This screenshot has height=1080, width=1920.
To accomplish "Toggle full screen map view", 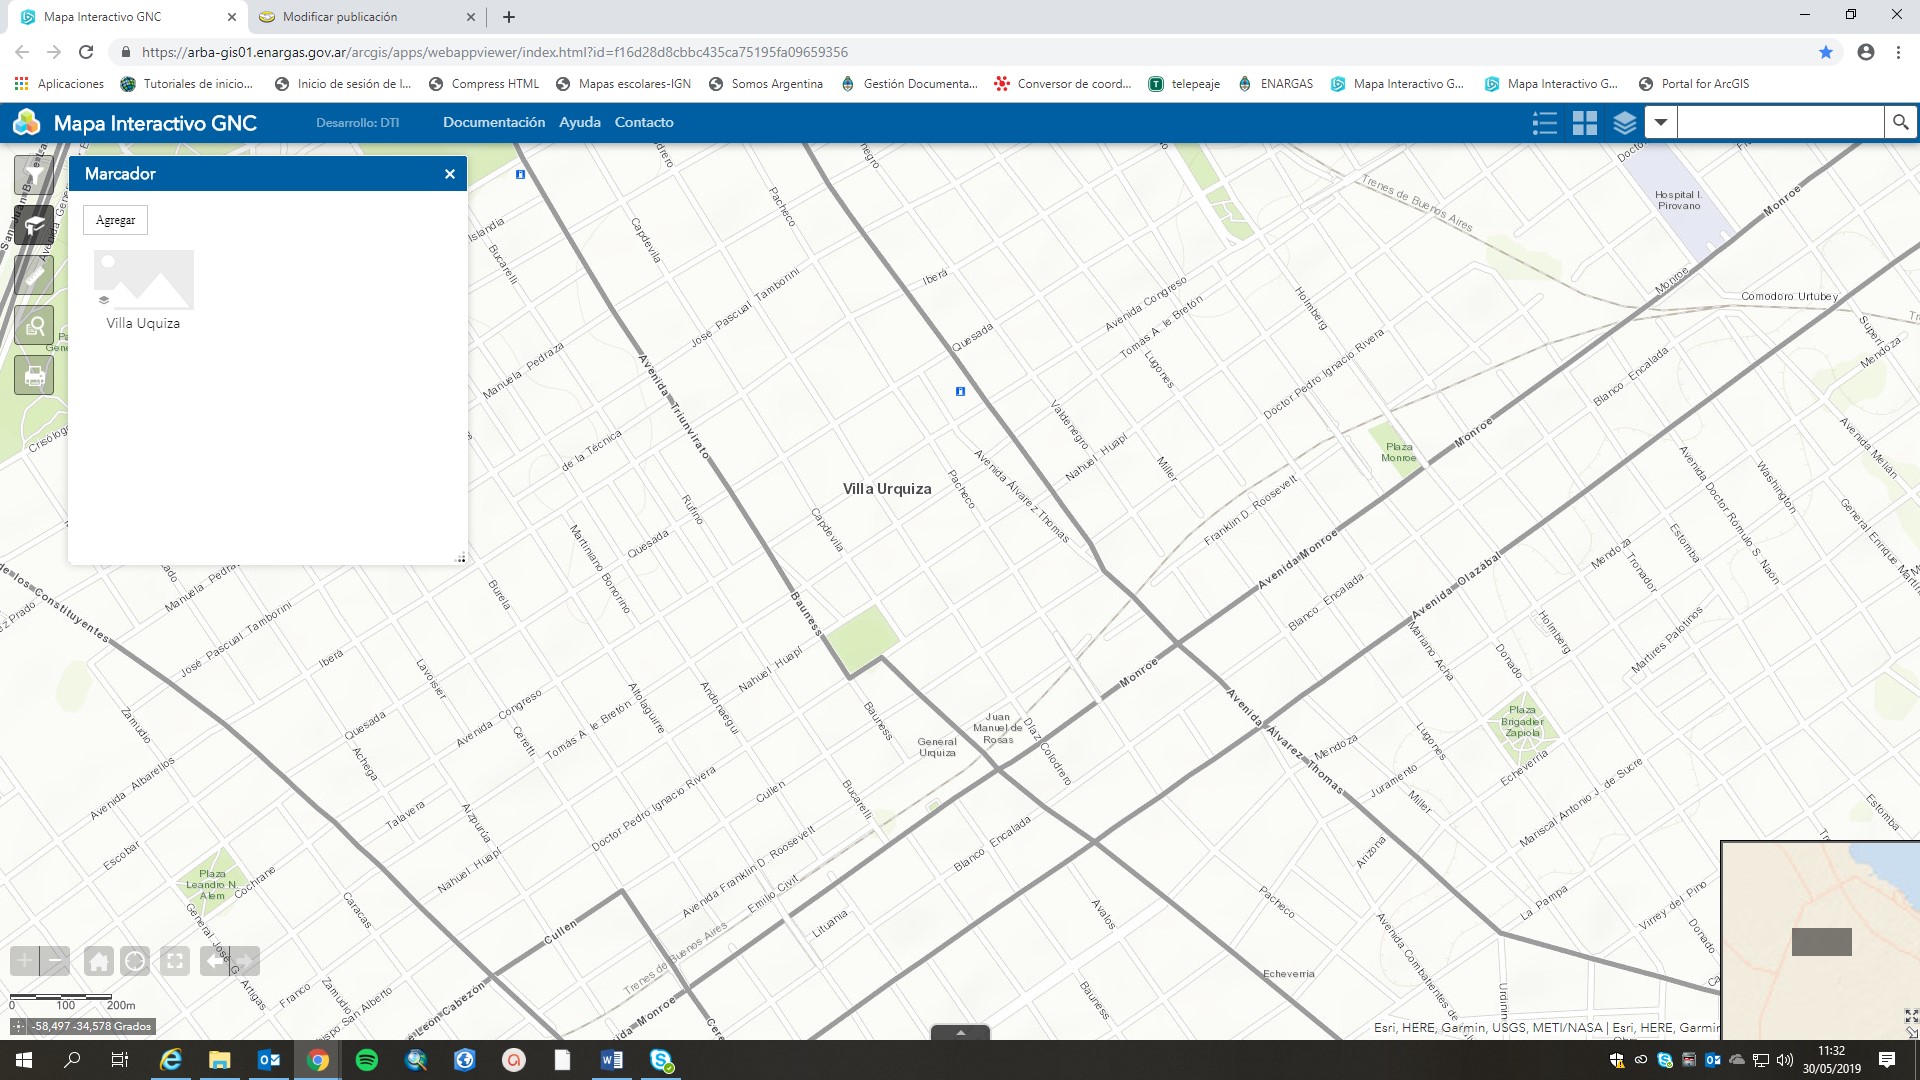I will coord(175,961).
